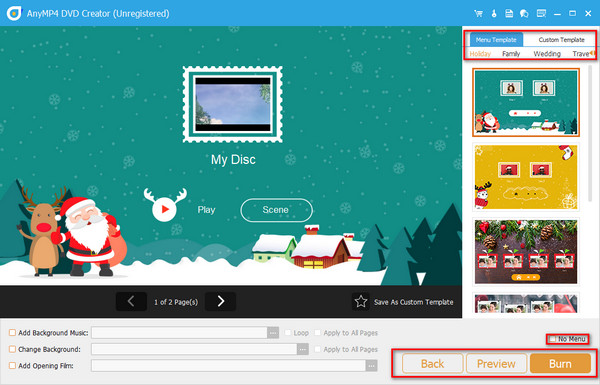Click Save As Custom Template

[413, 302]
